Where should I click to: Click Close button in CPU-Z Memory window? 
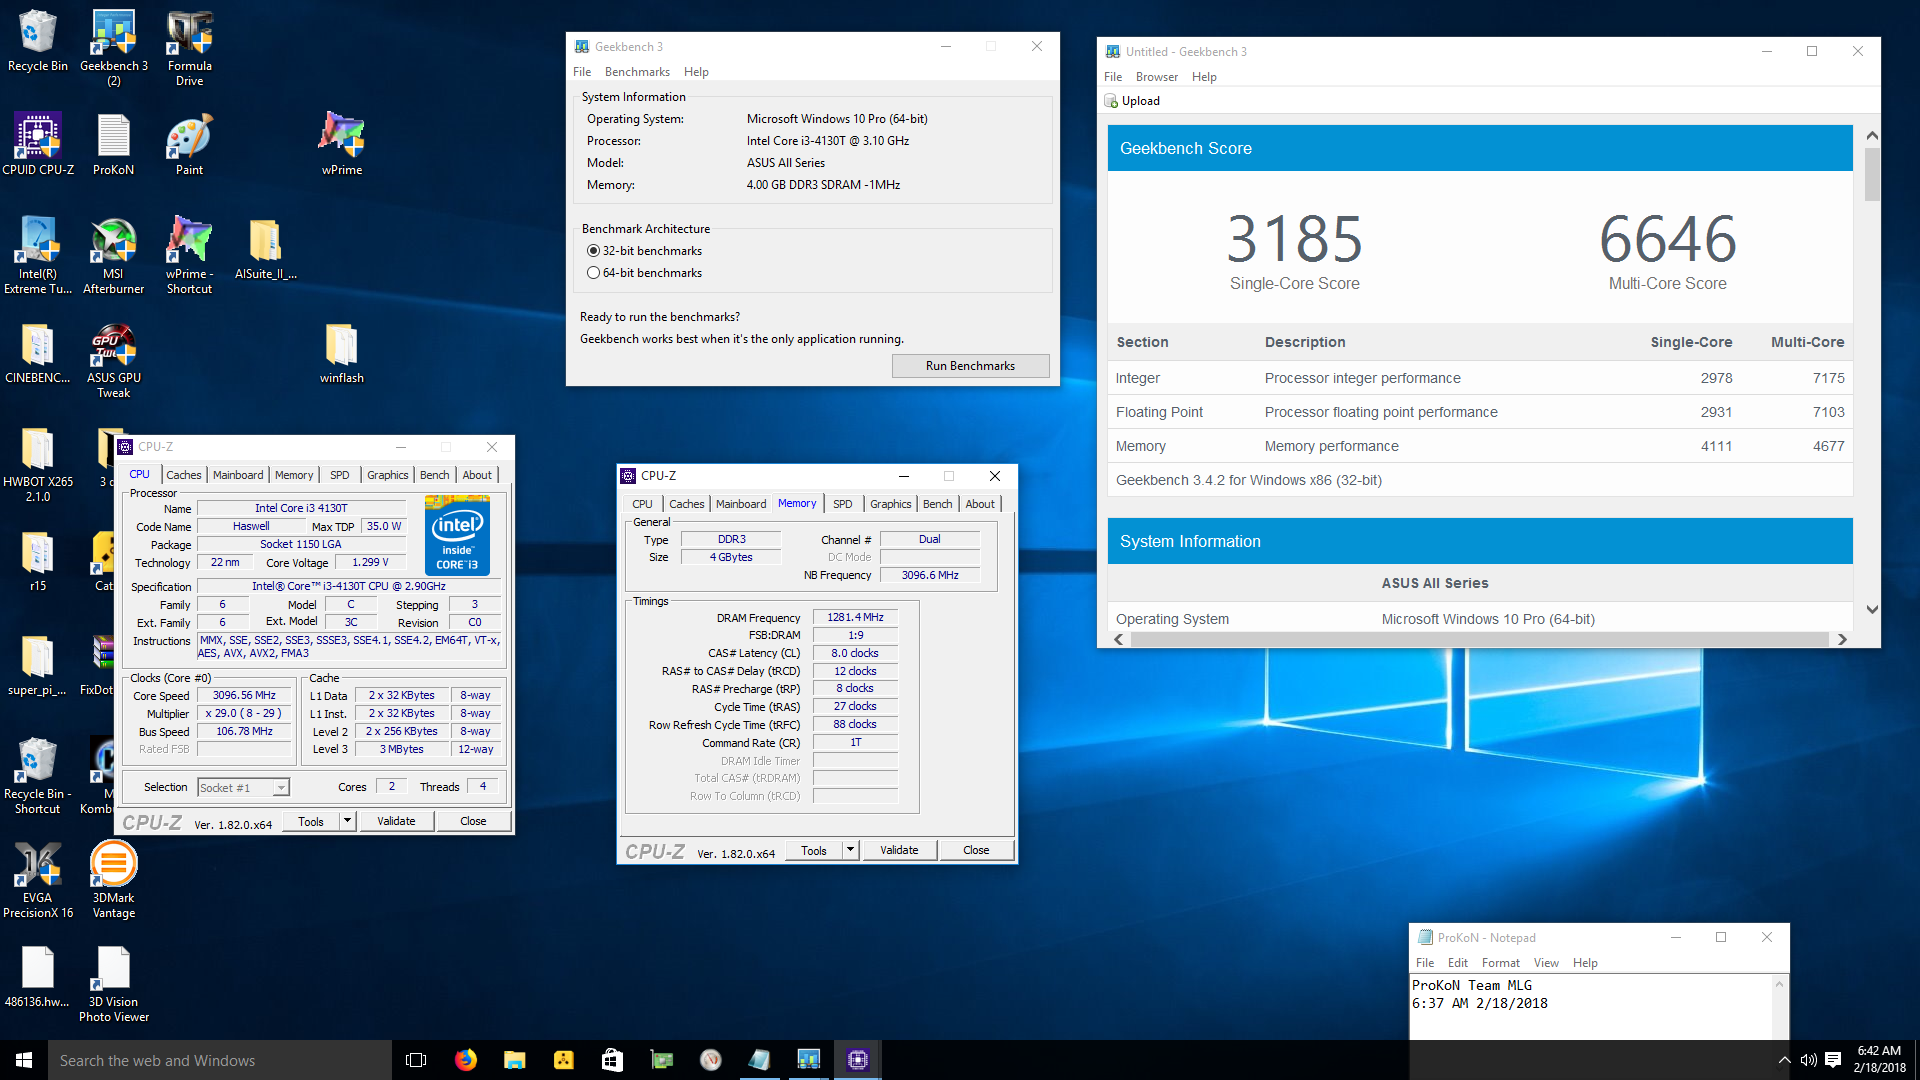click(x=976, y=850)
